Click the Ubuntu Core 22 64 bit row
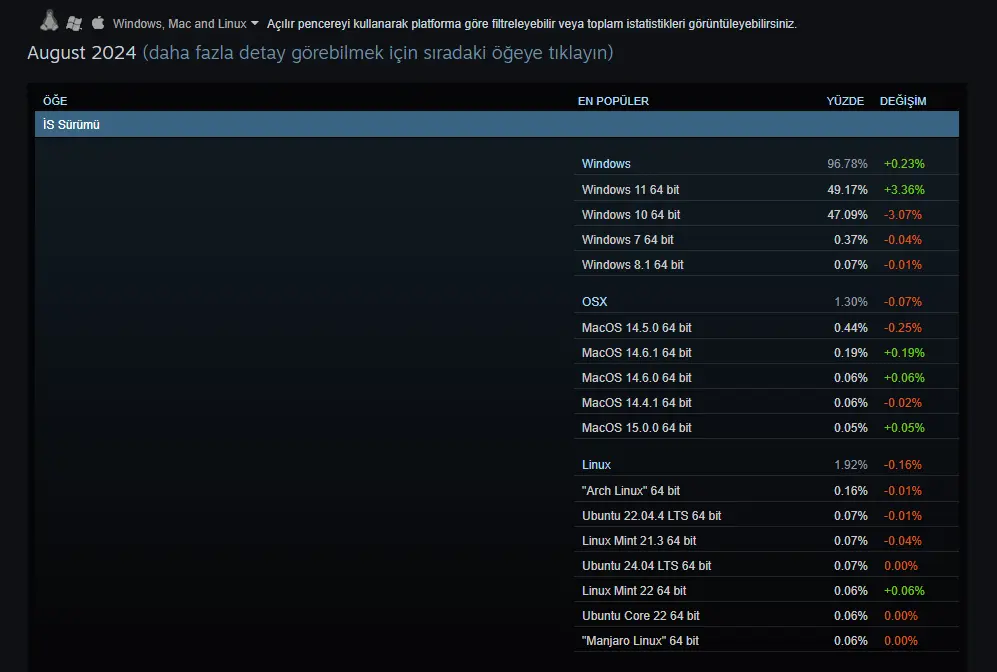The width and height of the screenshot is (997, 672). (x=766, y=615)
